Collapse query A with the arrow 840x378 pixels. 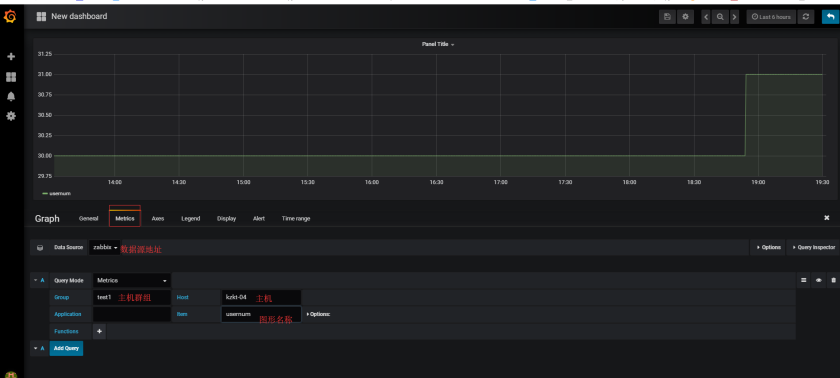point(36,280)
